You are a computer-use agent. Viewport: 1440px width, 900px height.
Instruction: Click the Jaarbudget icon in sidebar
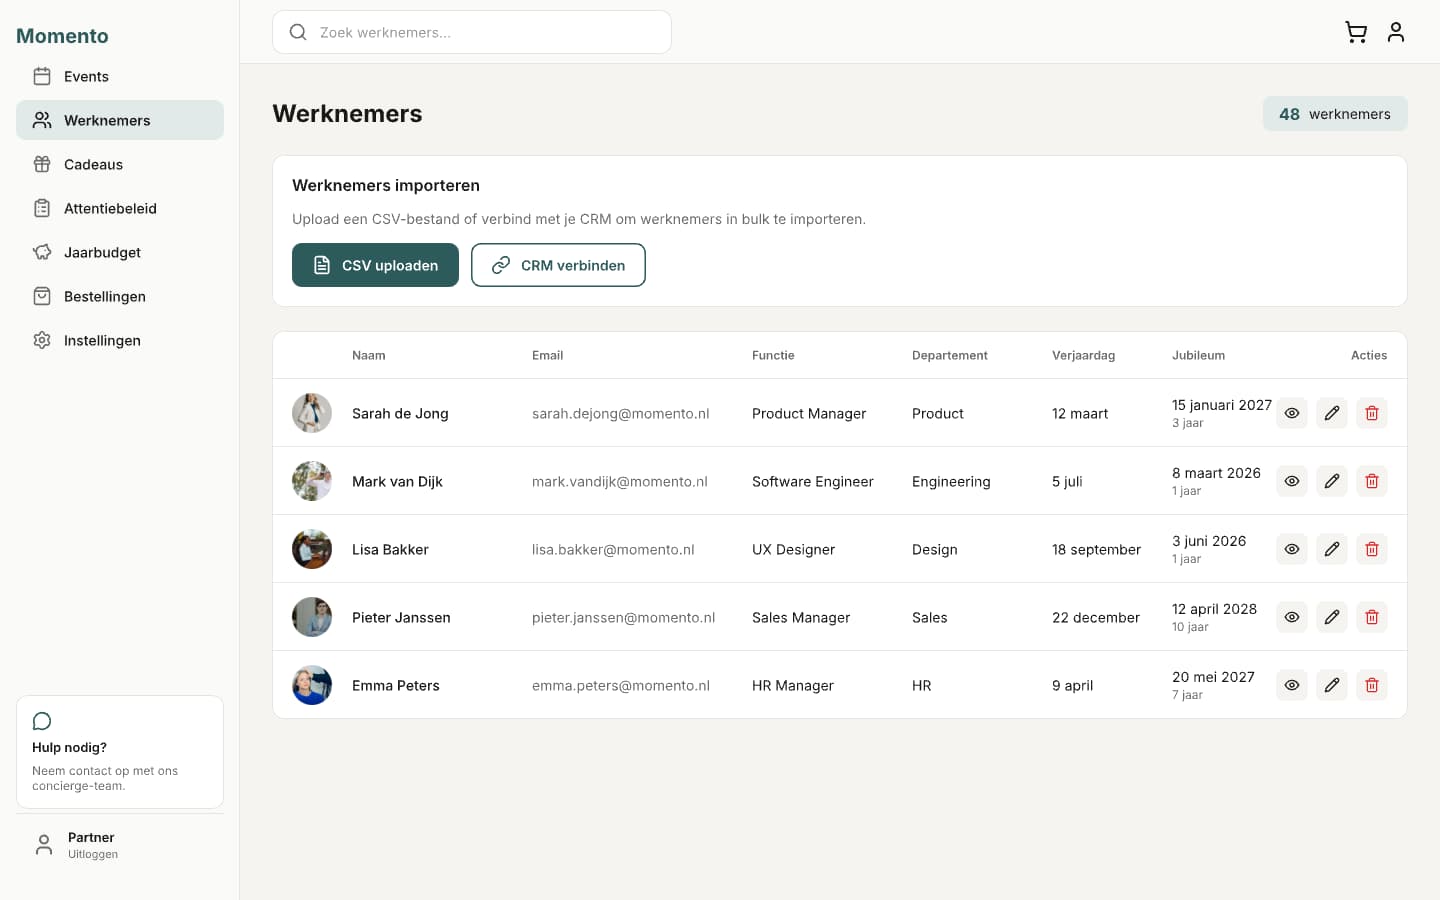pos(41,252)
